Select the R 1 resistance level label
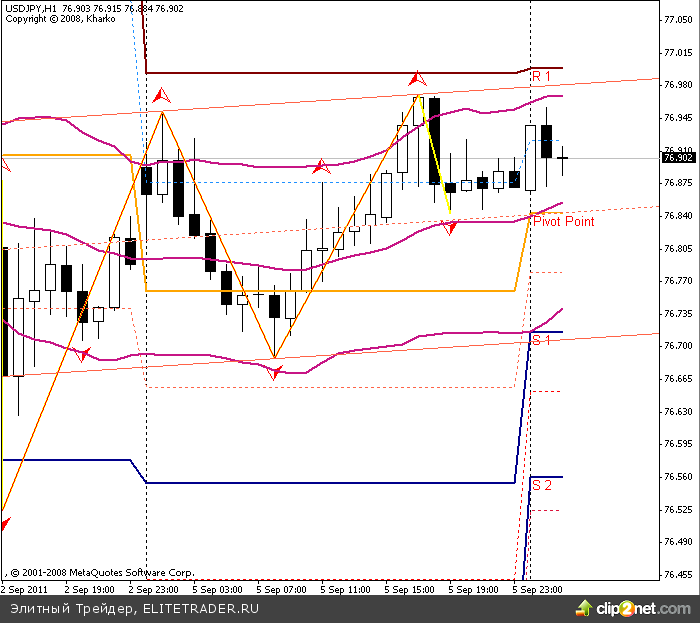 click(x=541, y=76)
